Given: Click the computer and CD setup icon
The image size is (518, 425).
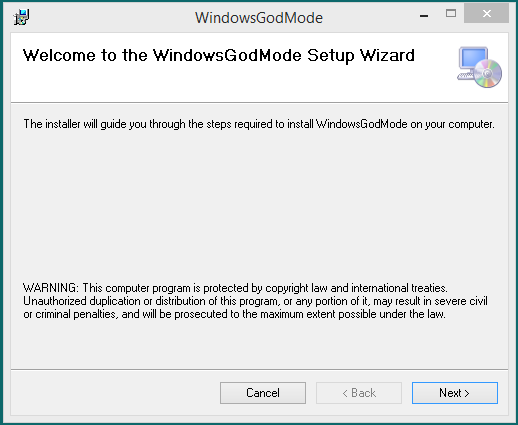Looking at the screenshot, I should tap(479, 67).
